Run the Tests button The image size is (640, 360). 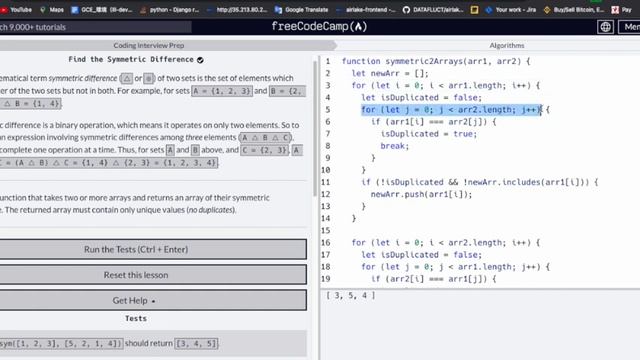coord(153,249)
